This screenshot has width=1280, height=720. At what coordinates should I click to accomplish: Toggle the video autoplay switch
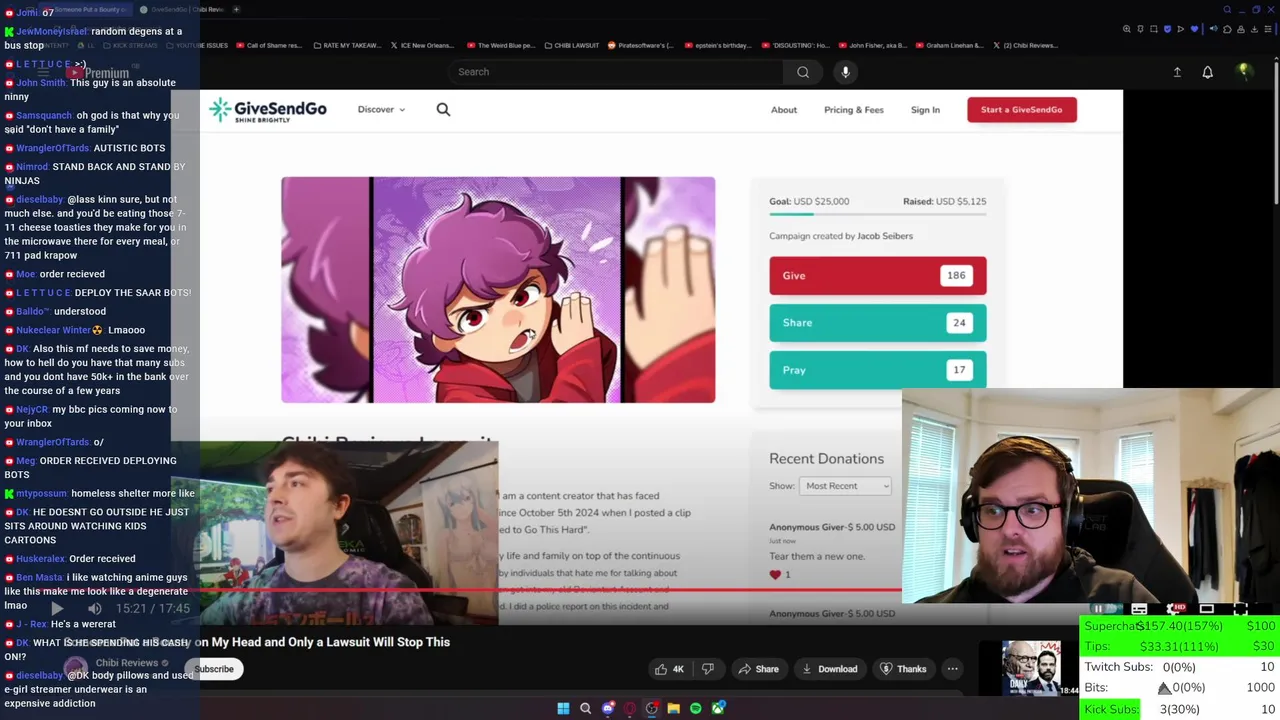[x=1106, y=609]
